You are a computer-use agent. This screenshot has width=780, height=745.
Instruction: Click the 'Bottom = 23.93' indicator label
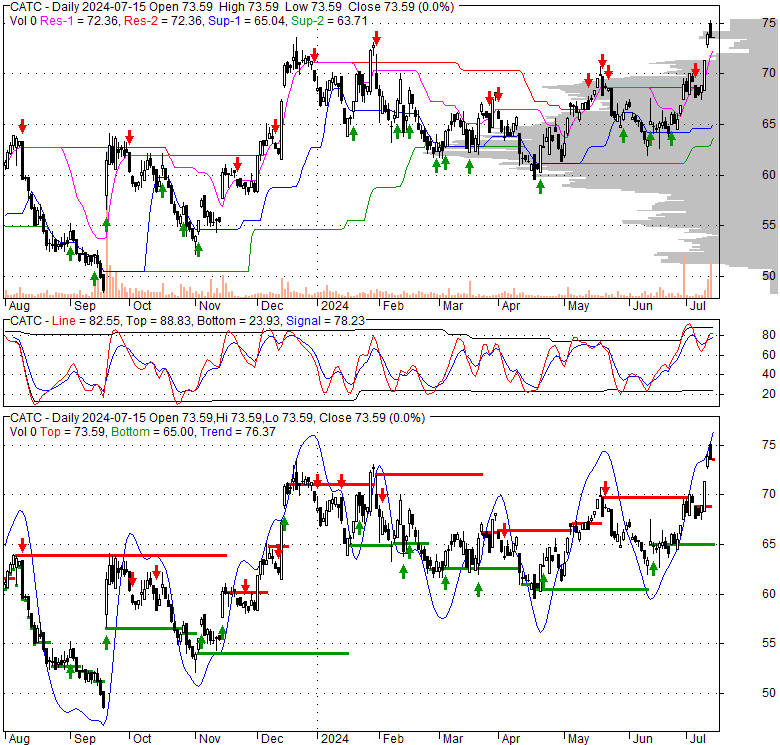click(239, 321)
